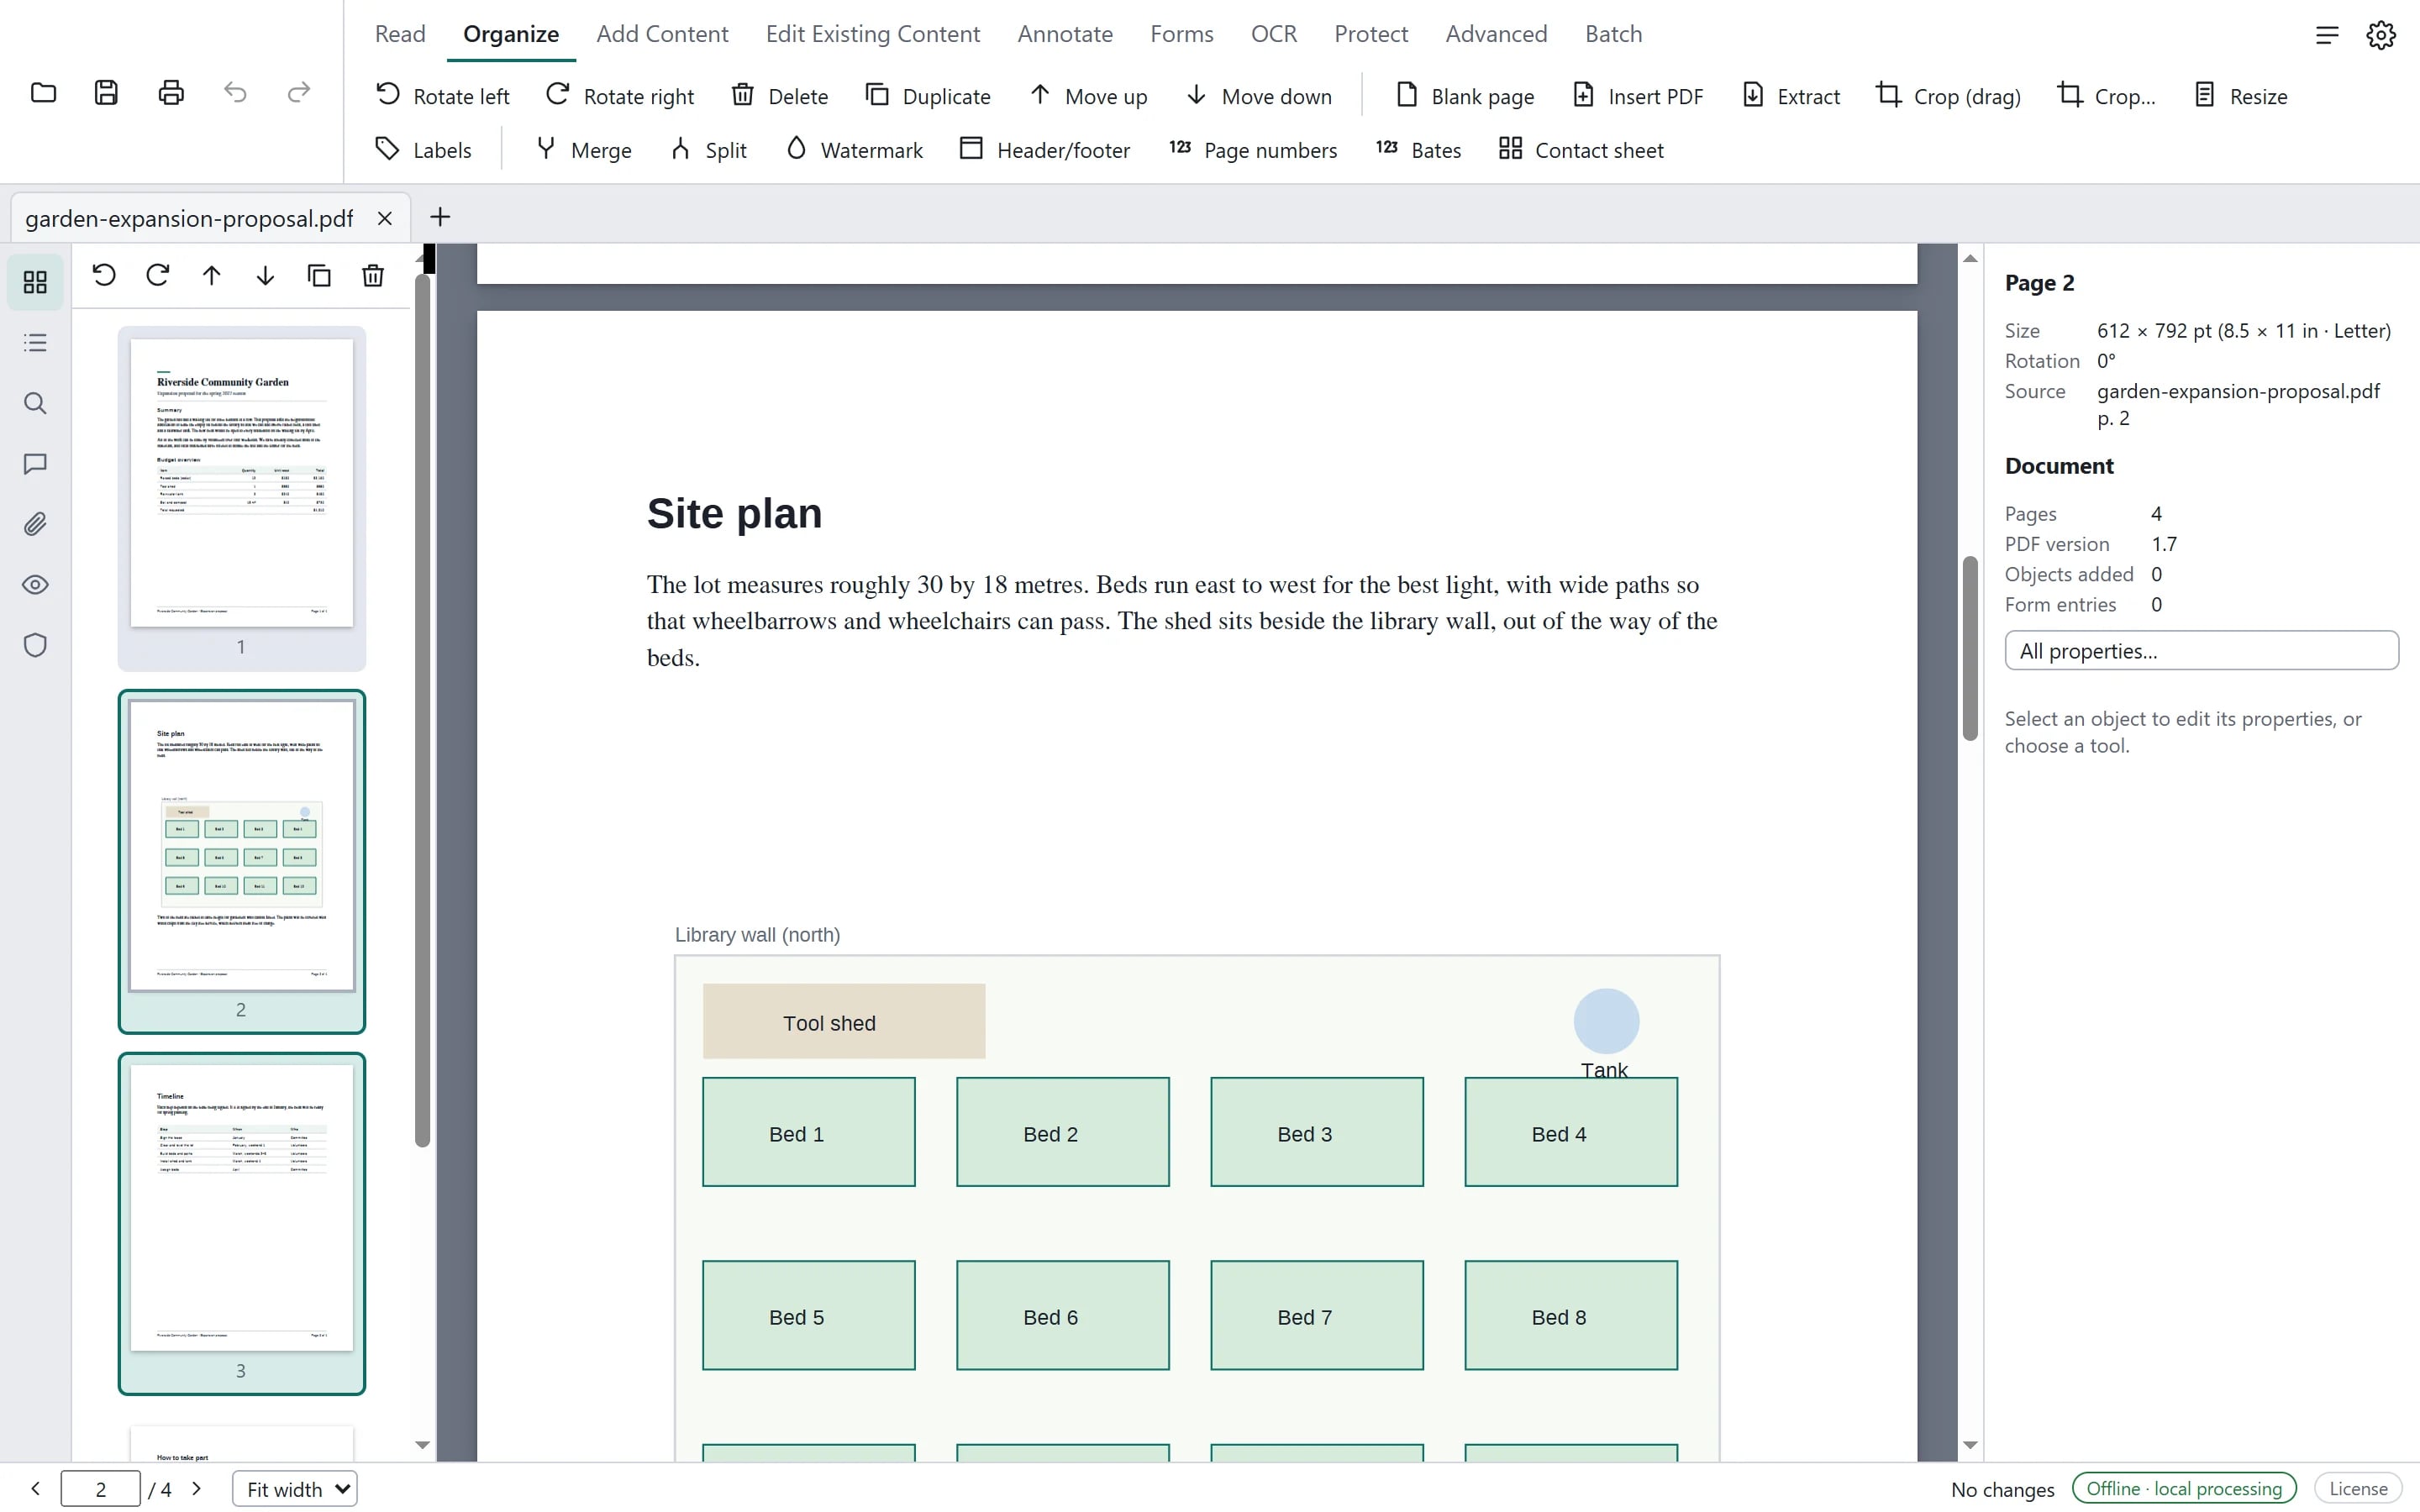Move page up arrow in thumbnail toolbar

tap(211, 275)
